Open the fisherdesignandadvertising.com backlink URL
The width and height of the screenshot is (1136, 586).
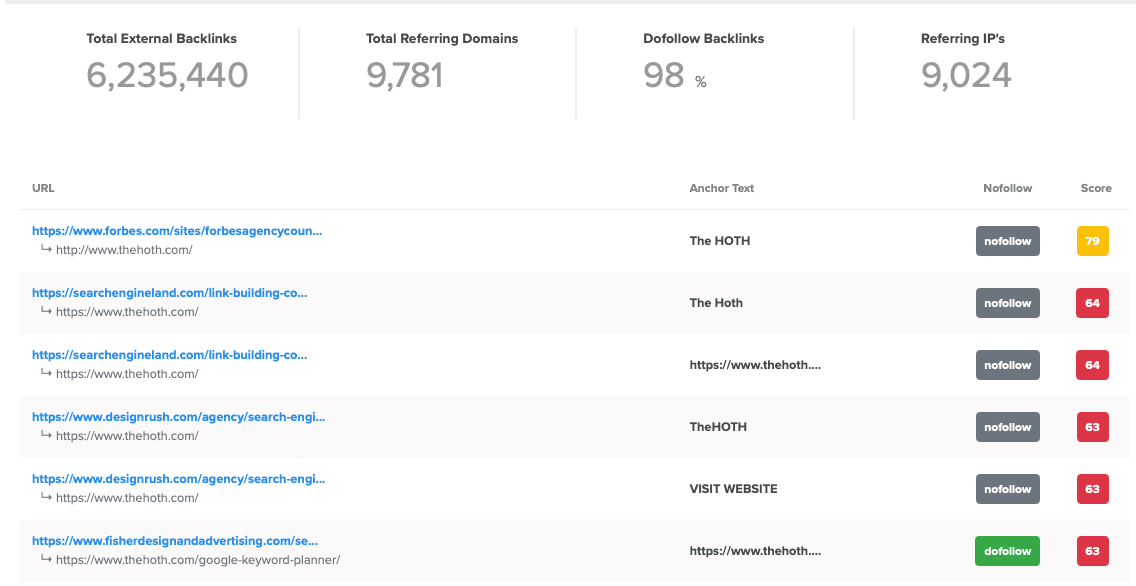175,541
